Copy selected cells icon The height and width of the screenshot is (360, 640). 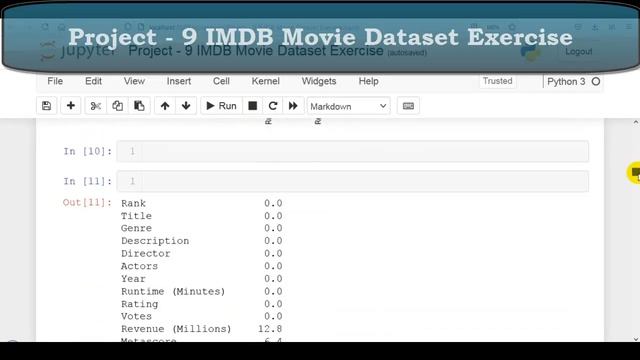tap(118, 106)
